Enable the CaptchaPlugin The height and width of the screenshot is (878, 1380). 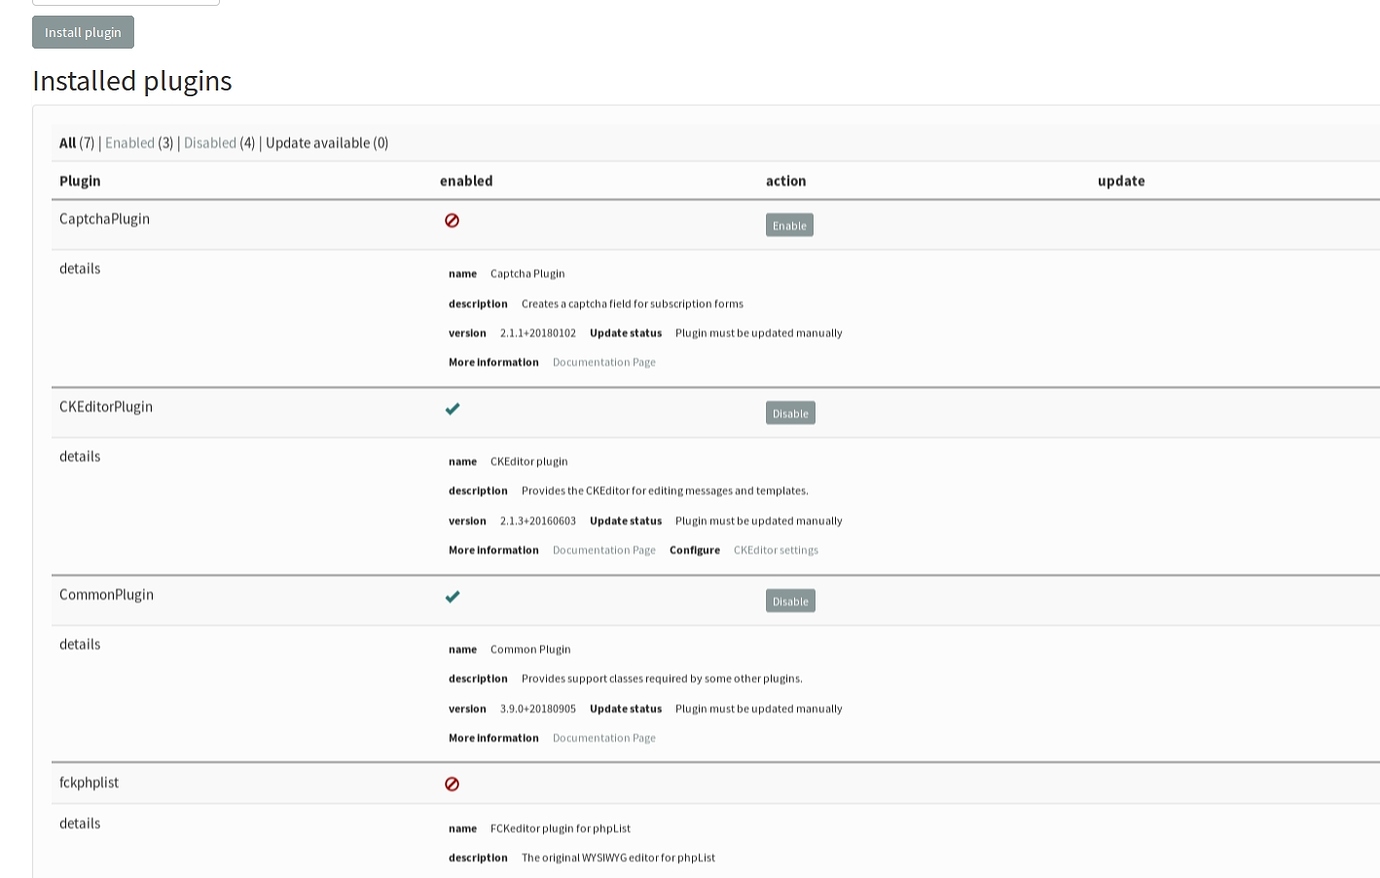click(x=789, y=225)
